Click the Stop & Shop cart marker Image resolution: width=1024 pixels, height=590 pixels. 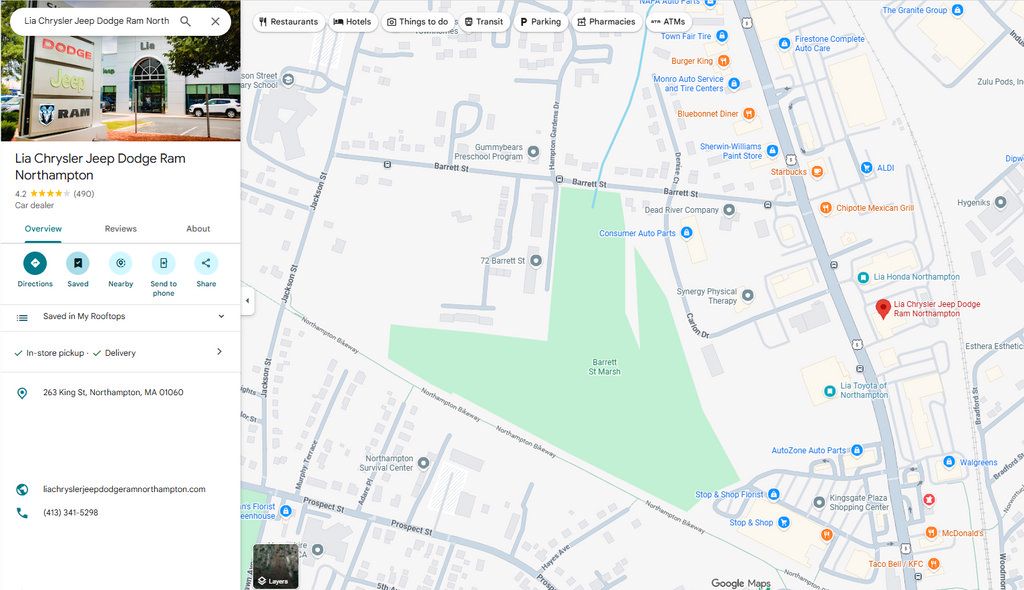[784, 522]
